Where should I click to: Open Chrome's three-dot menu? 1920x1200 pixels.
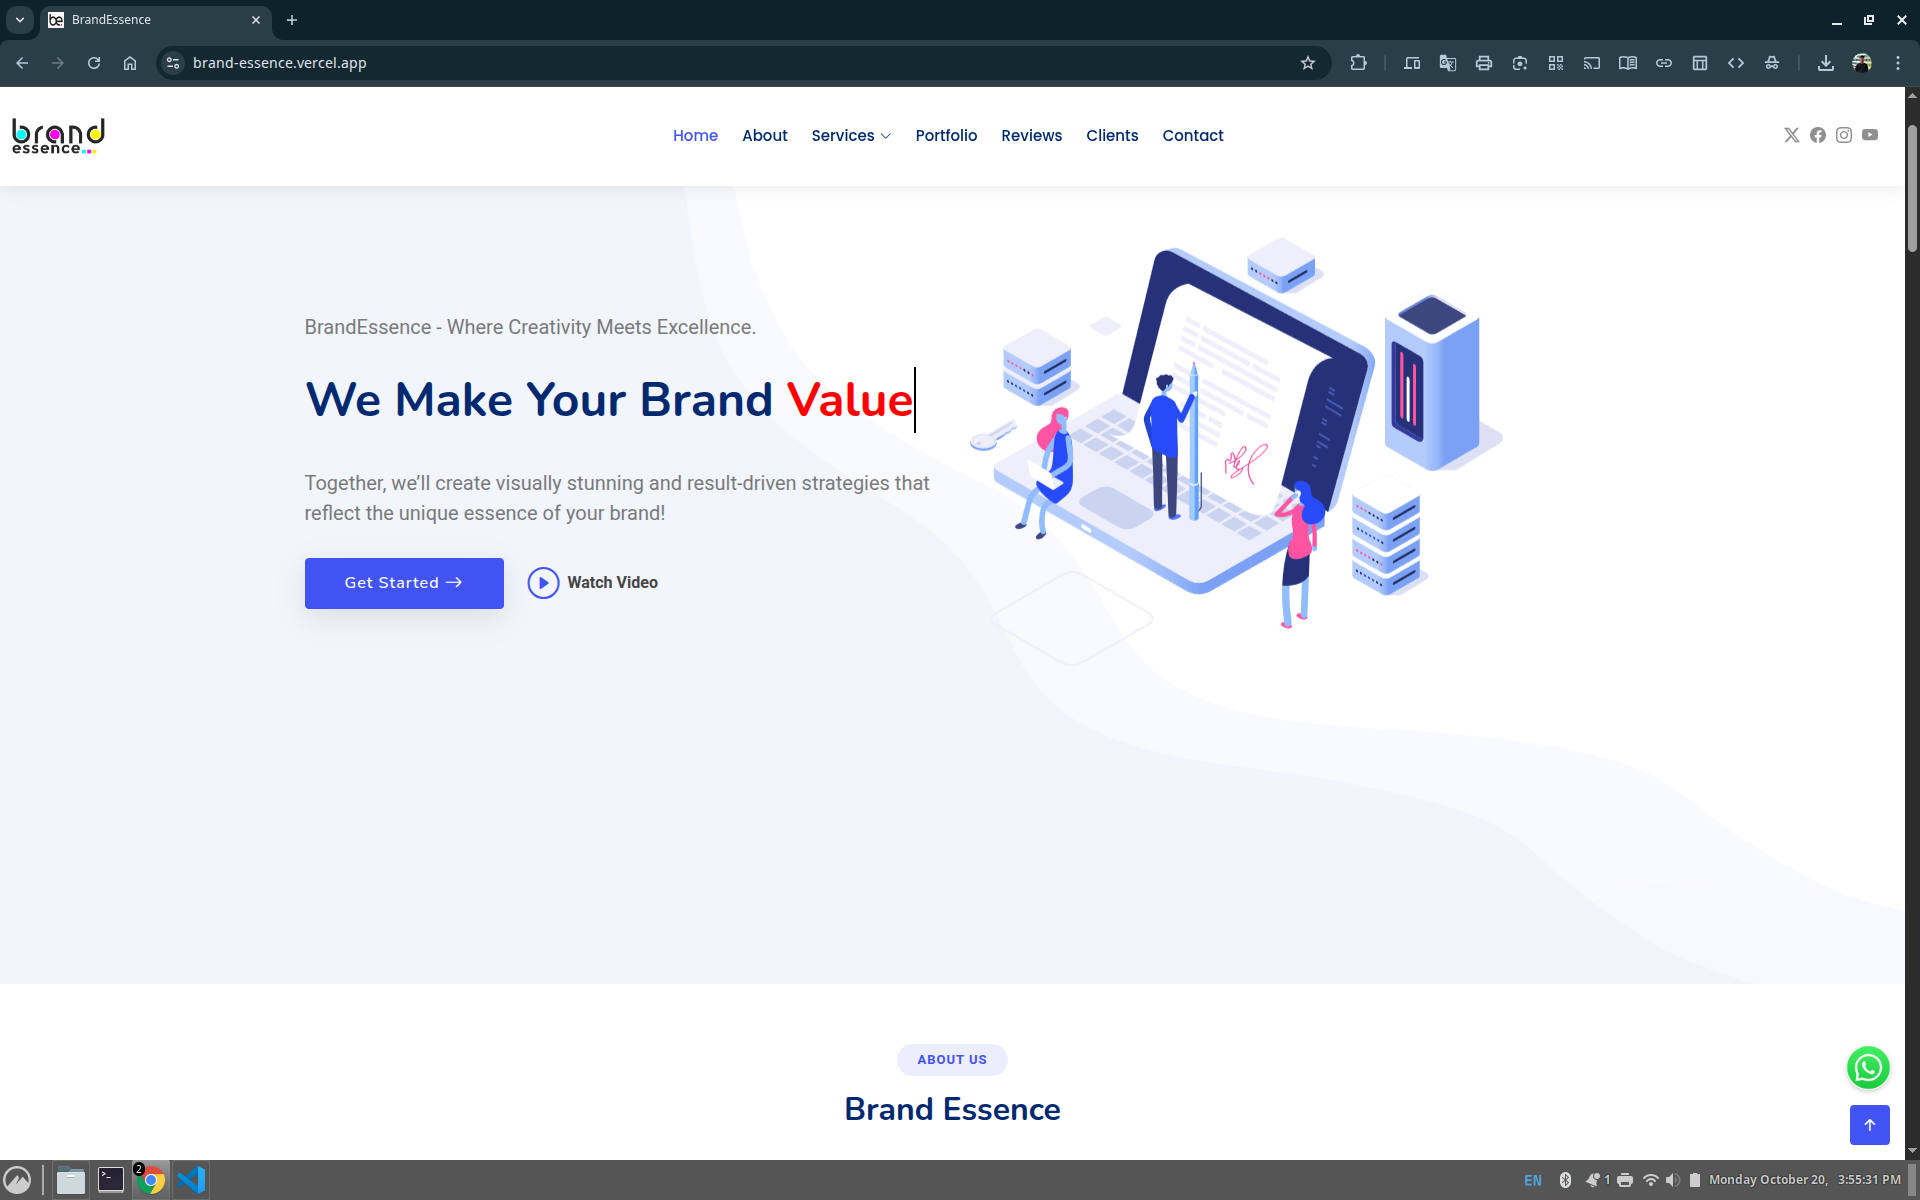point(1897,63)
